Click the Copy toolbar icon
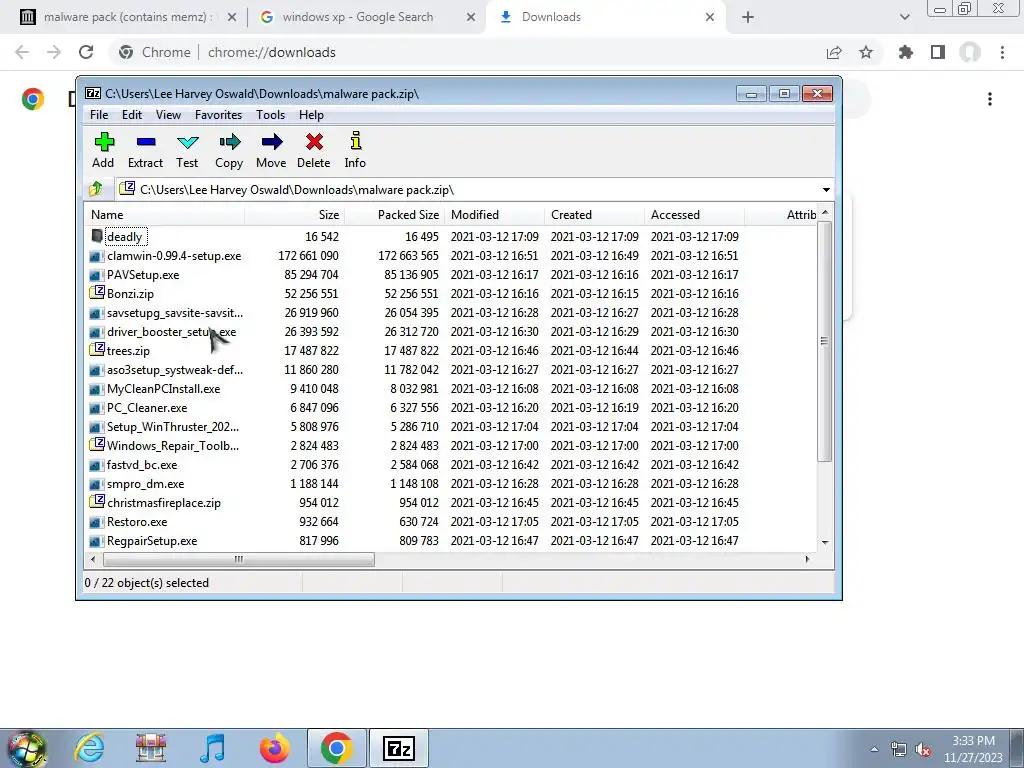Viewport: 1024px width, 768px height. (x=229, y=150)
